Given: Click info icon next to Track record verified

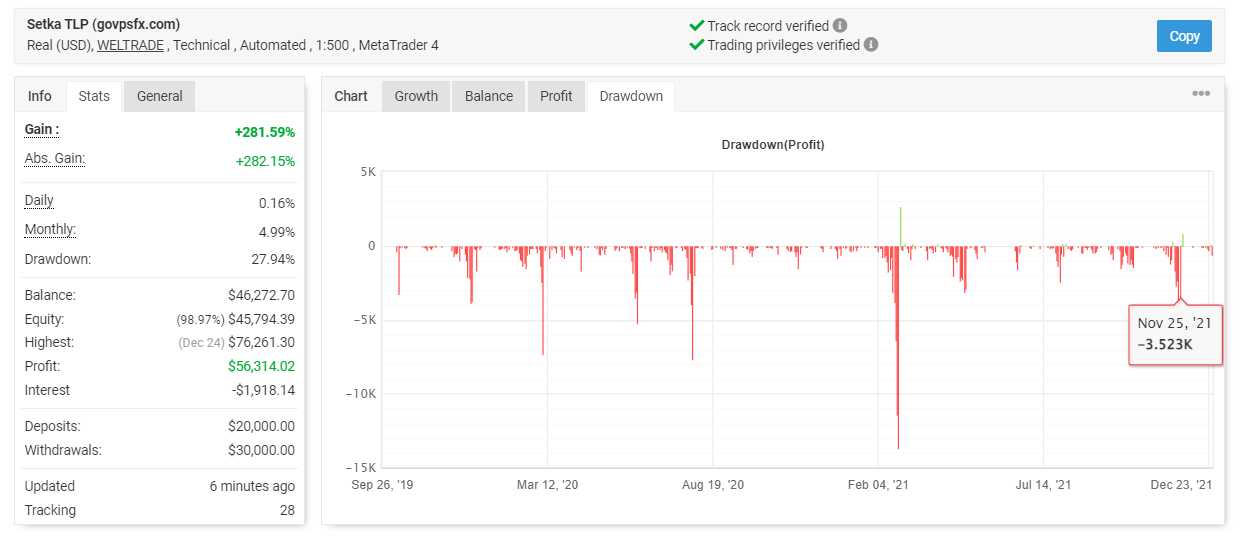Looking at the screenshot, I should click(840, 25).
